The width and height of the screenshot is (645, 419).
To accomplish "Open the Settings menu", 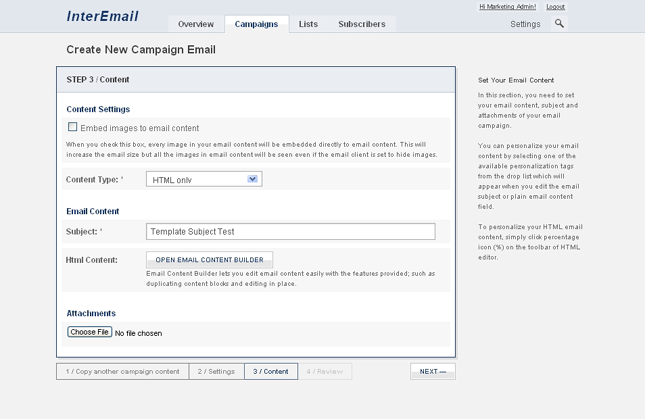I will 525,24.
